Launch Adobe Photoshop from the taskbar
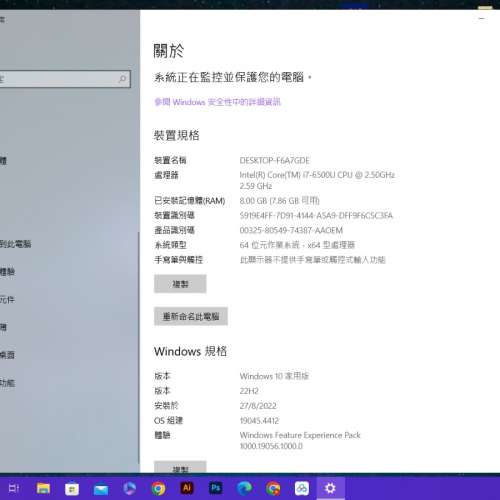 point(216,488)
